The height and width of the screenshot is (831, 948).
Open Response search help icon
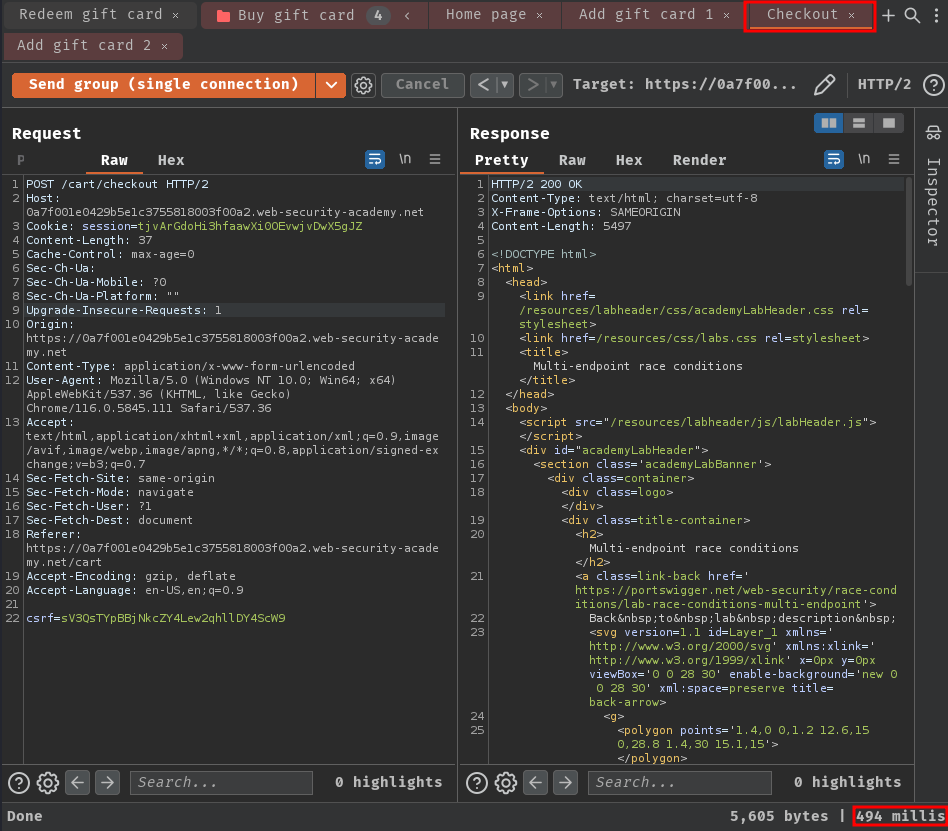coord(477,783)
